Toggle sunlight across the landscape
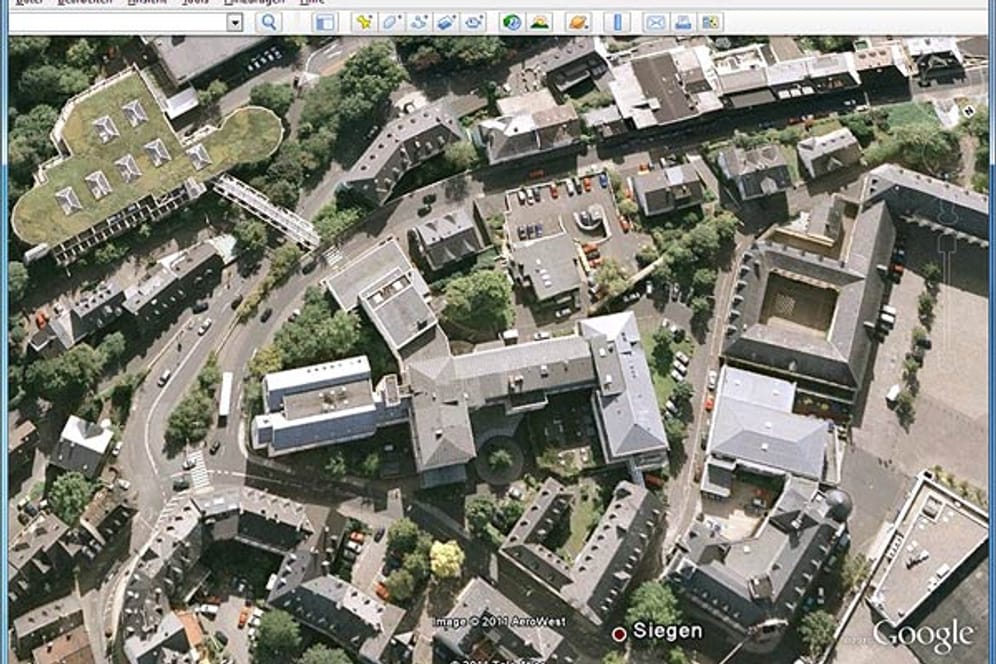Viewport: 996px width, 664px height. tap(540, 22)
